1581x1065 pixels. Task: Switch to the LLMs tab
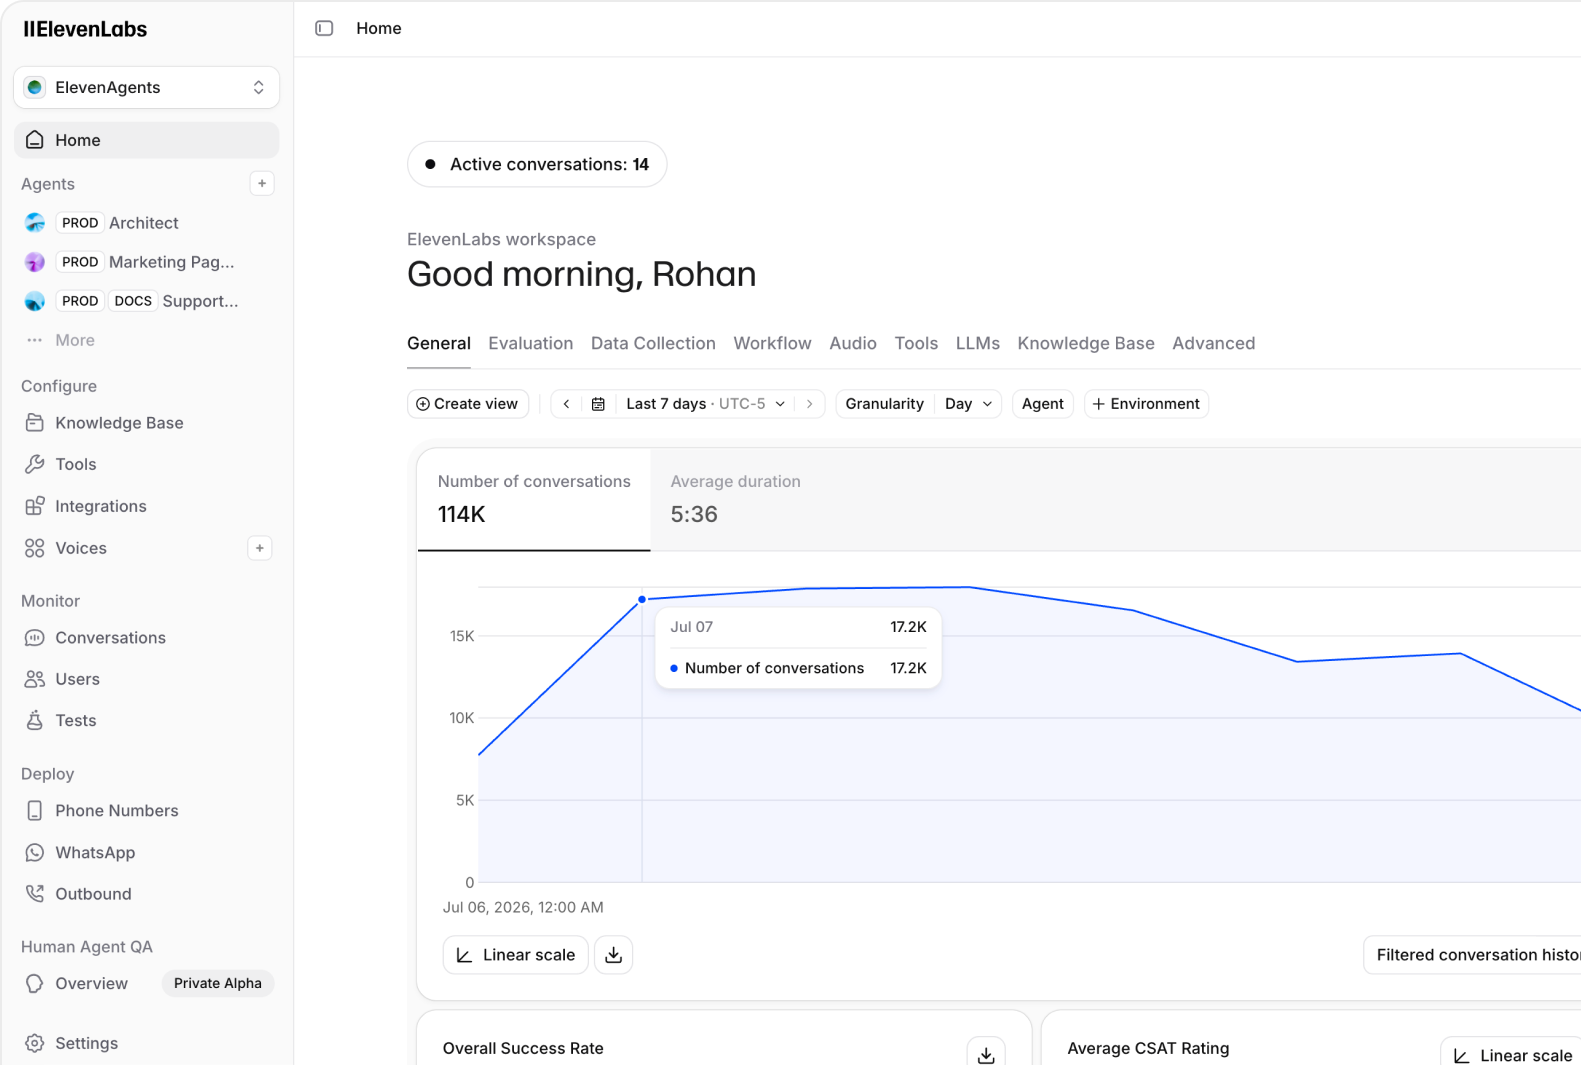pos(978,343)
